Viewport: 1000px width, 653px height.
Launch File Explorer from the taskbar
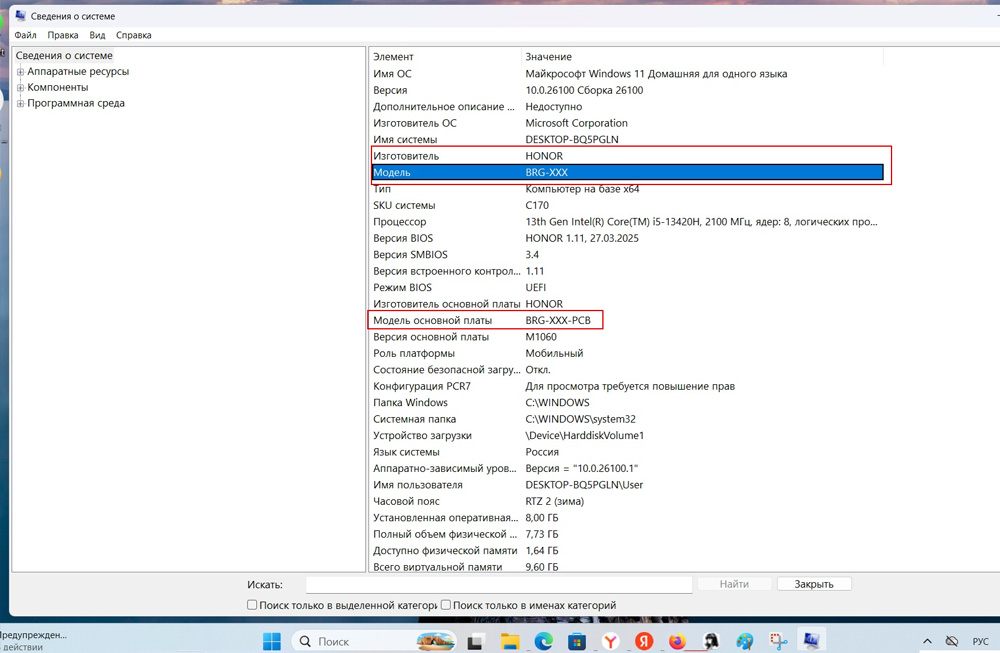[x=510, y=642]
